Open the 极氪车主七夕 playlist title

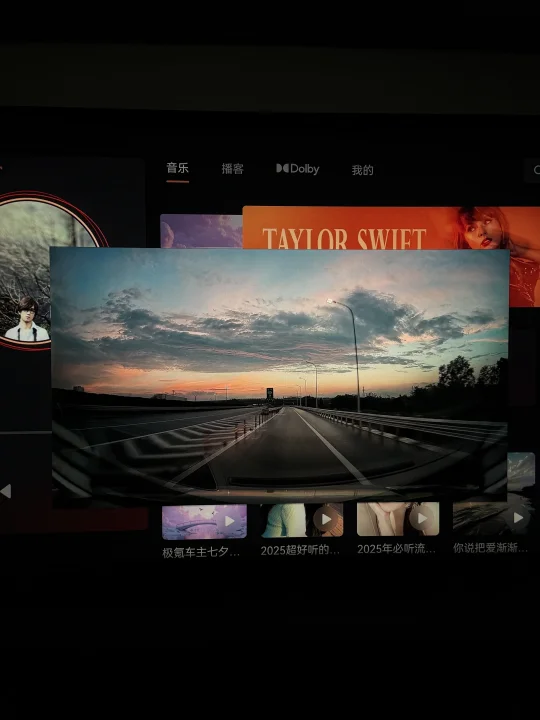coord(201,552)
